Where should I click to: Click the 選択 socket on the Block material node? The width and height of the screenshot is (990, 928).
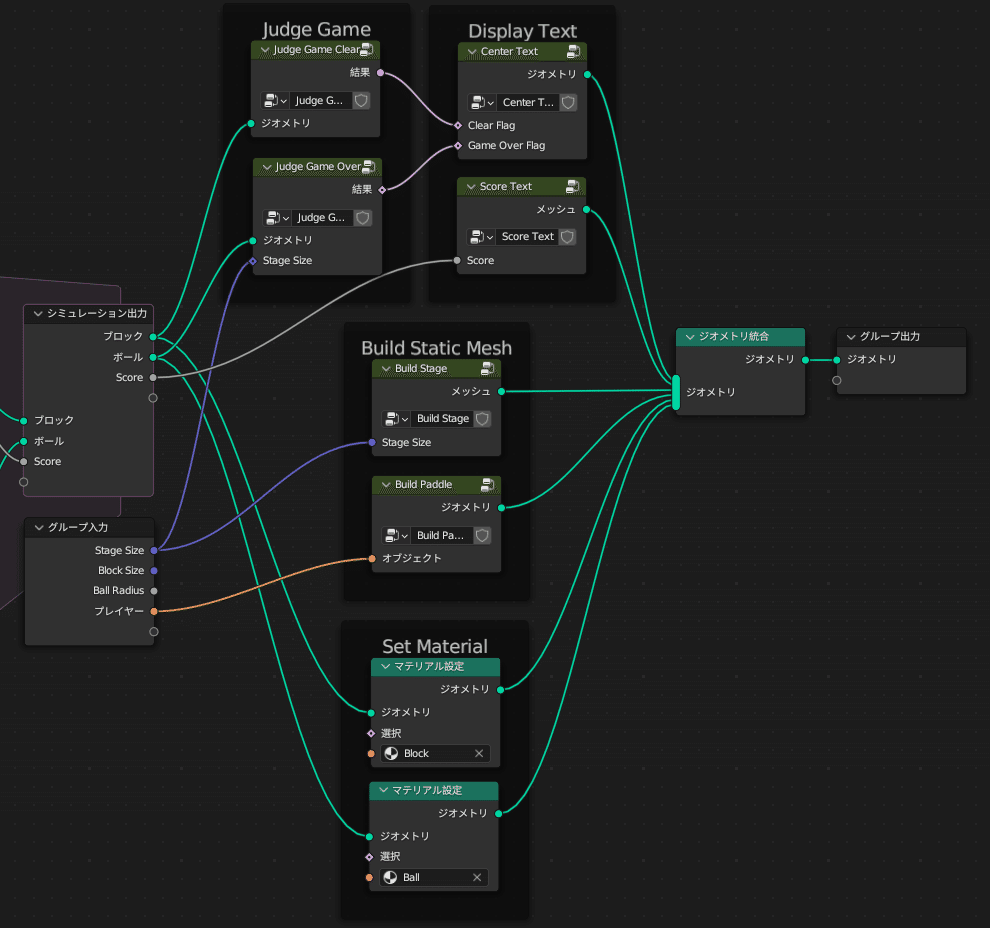371,733
